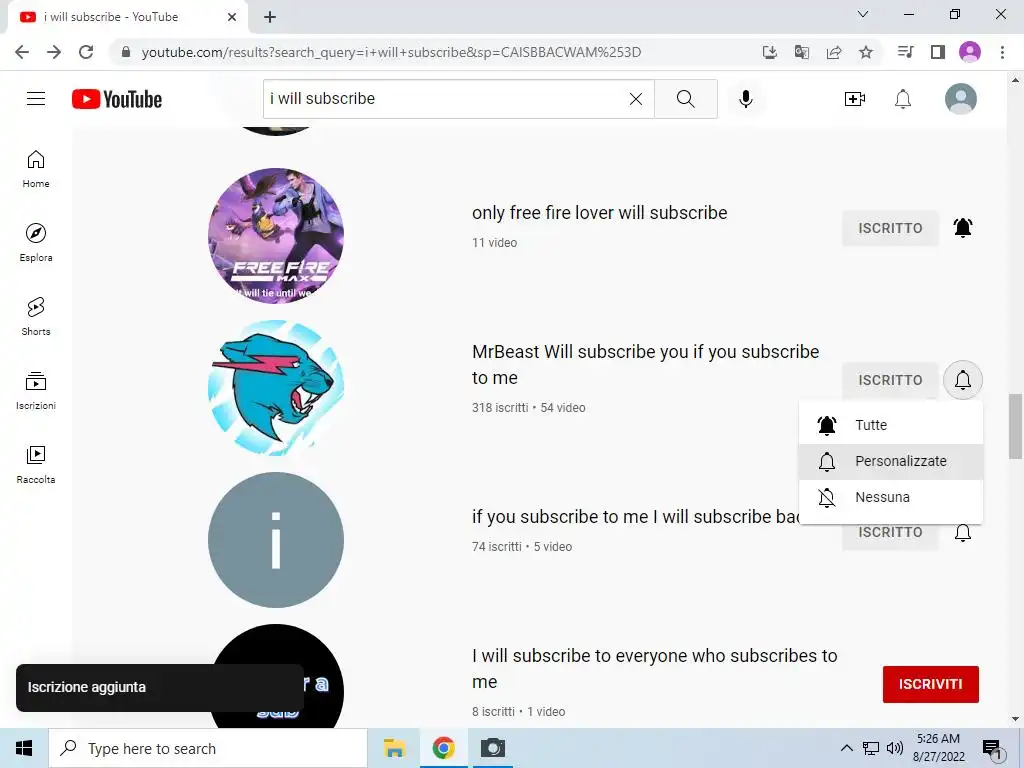Viewport: 1024px width, 768px height.
Task: Reload the page
Action: coord(86,52)
